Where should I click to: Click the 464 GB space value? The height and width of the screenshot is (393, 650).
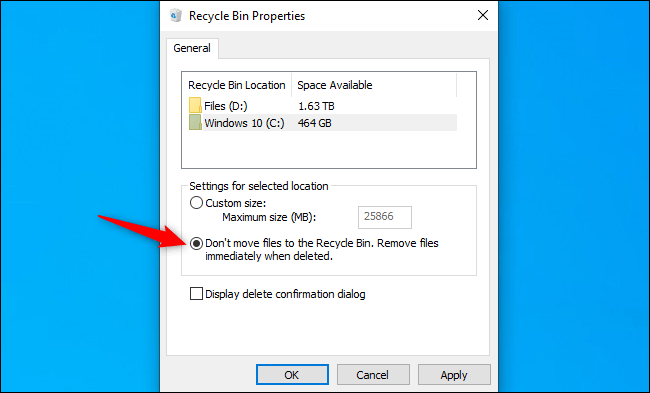(x=314, y=123)
